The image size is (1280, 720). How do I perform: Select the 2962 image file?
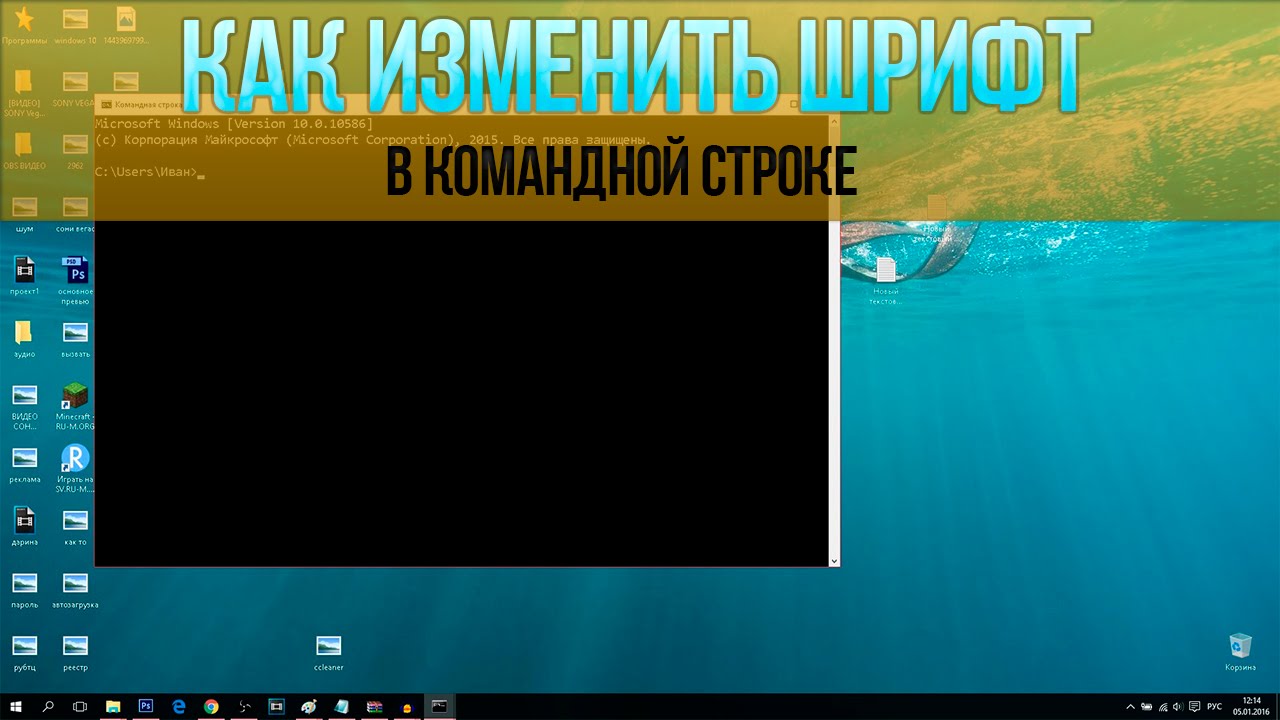coord(75,151)
